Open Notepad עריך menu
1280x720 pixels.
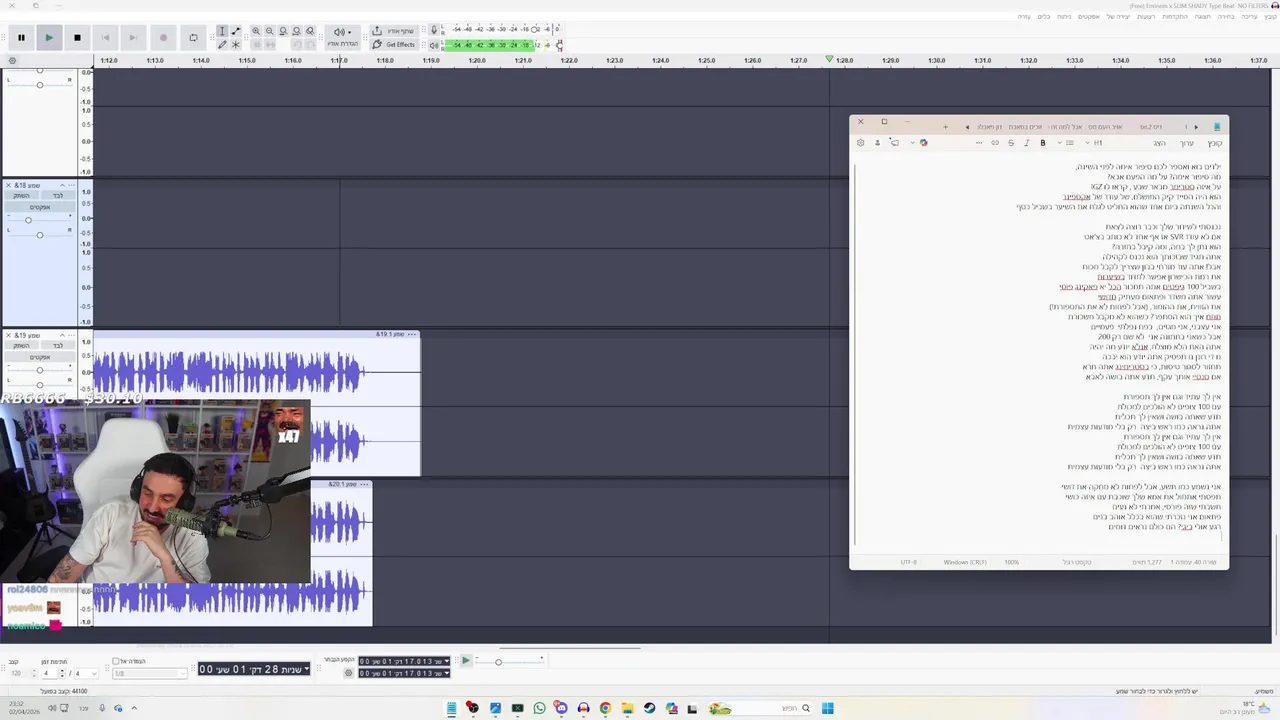point(1186,143)
